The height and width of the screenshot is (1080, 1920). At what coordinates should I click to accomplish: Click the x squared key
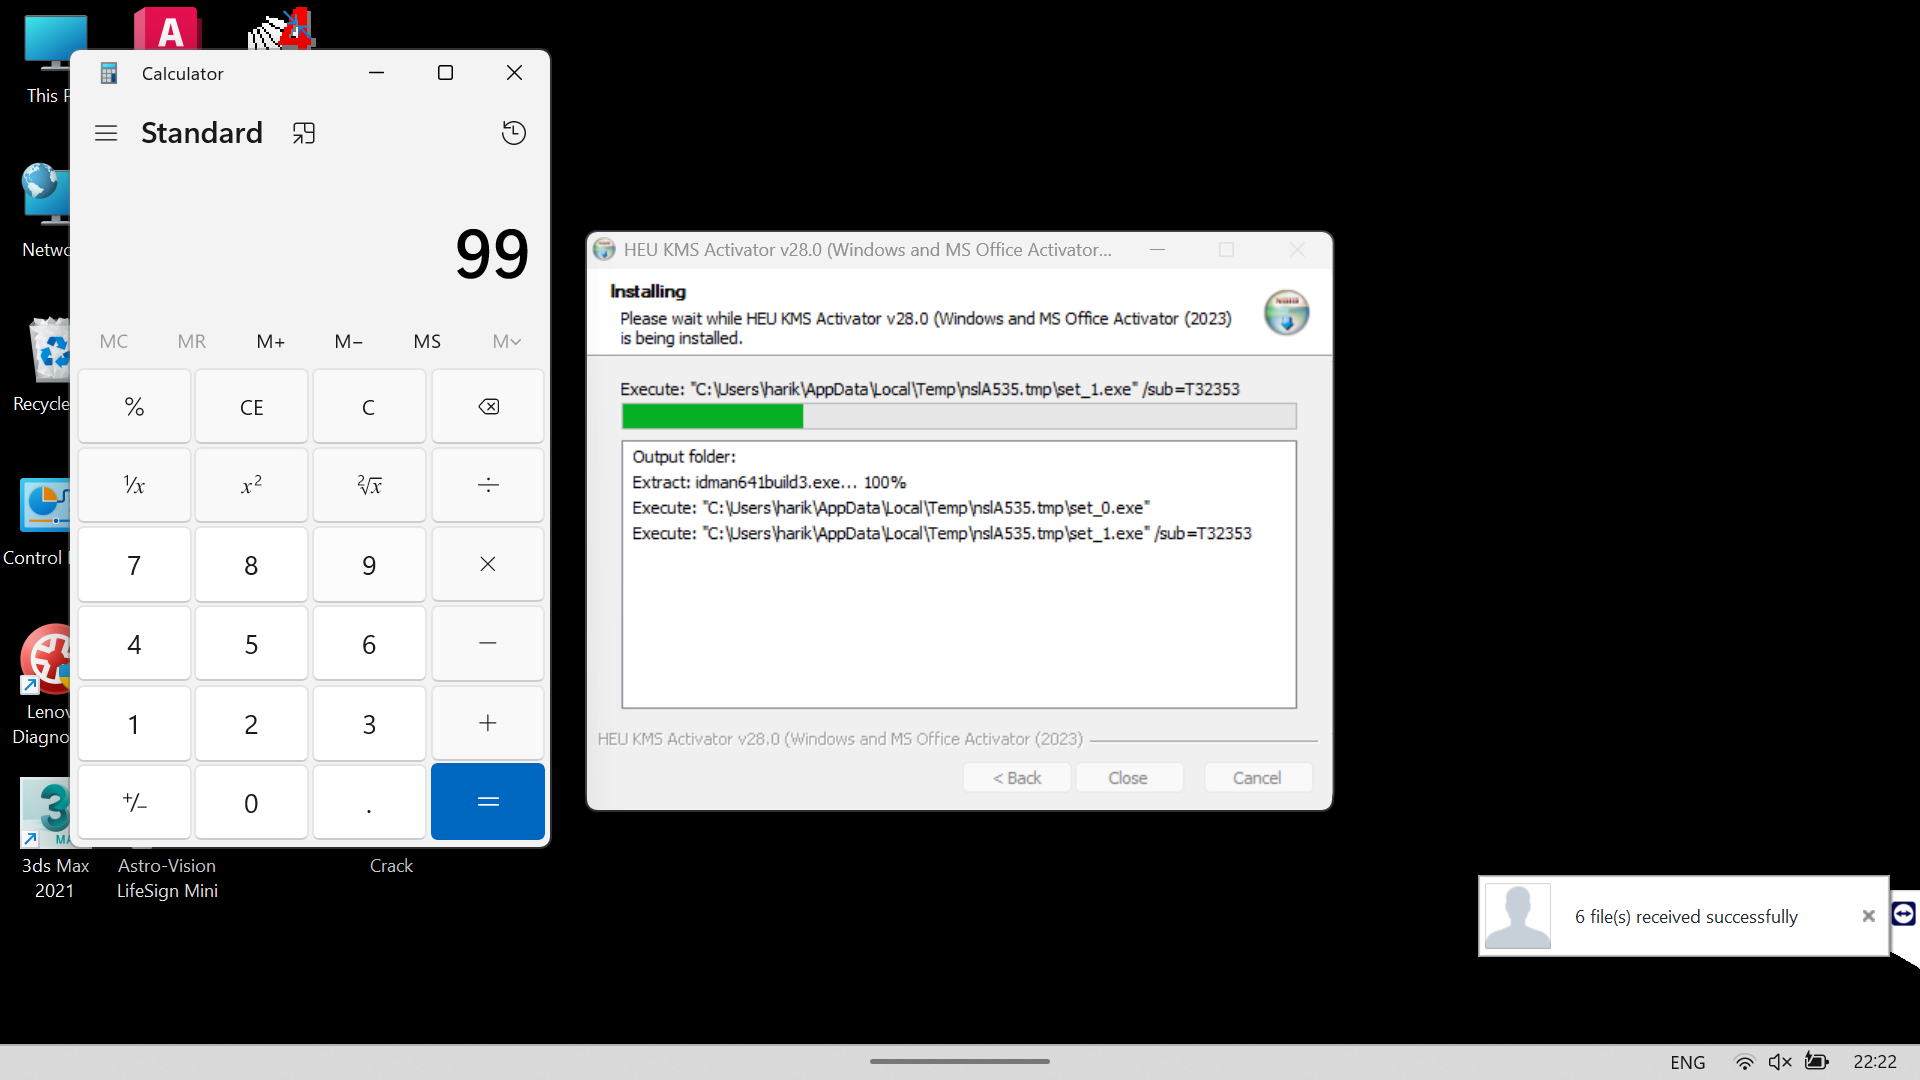pos(251,486)
